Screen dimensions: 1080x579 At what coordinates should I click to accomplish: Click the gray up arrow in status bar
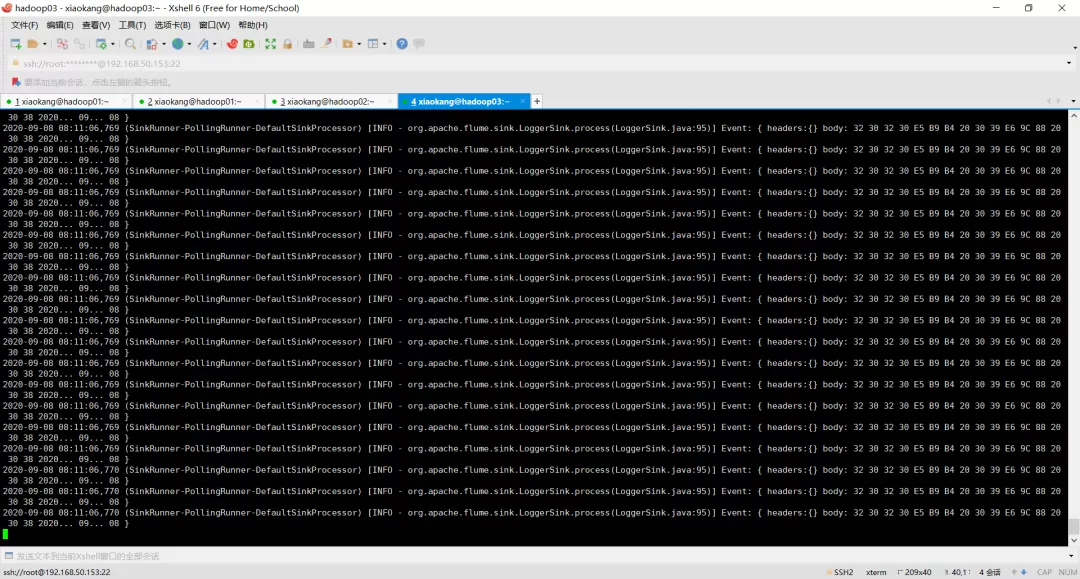1014,572
